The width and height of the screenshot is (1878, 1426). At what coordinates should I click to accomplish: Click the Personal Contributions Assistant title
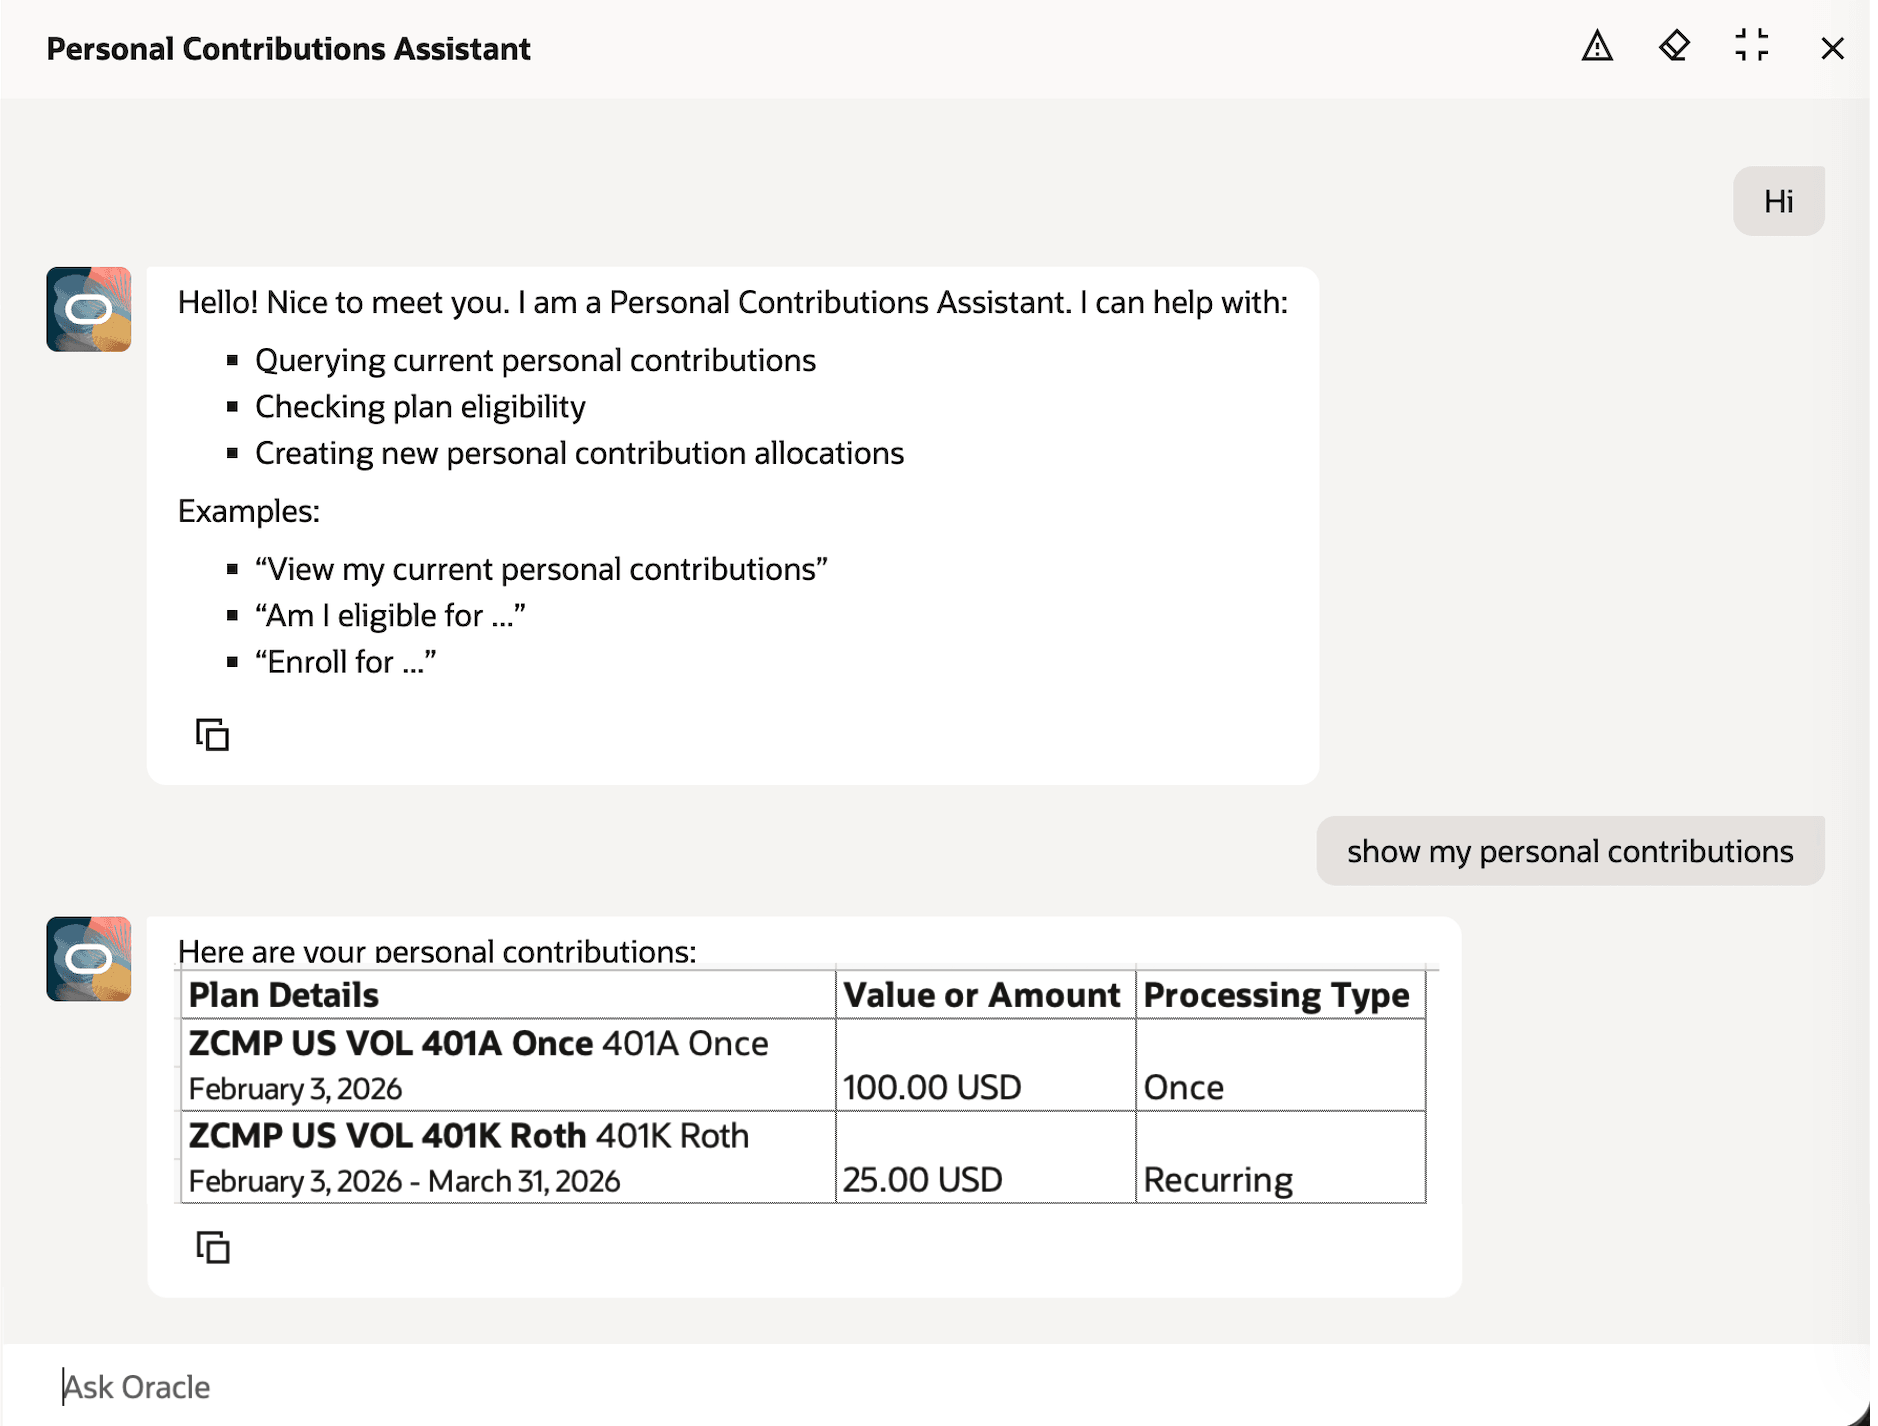coord(288,47)
